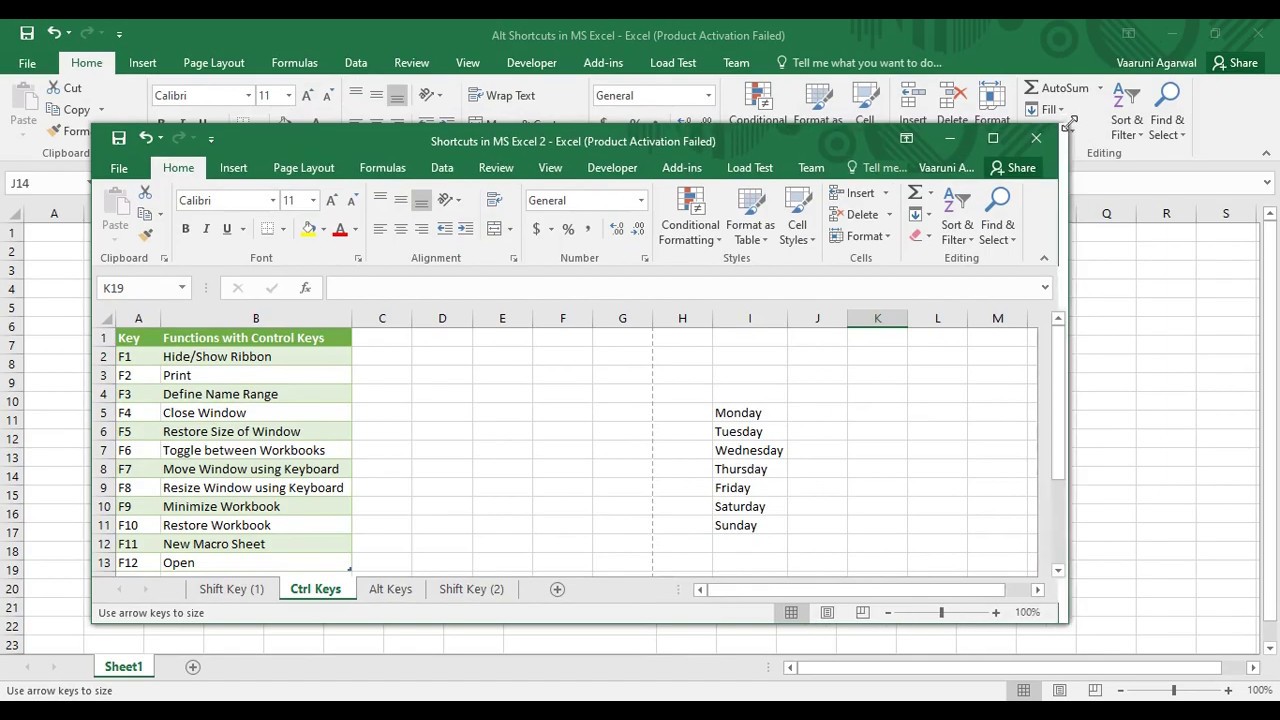Open Review tab in background Excel window
1280x720 pixels.
411,63
